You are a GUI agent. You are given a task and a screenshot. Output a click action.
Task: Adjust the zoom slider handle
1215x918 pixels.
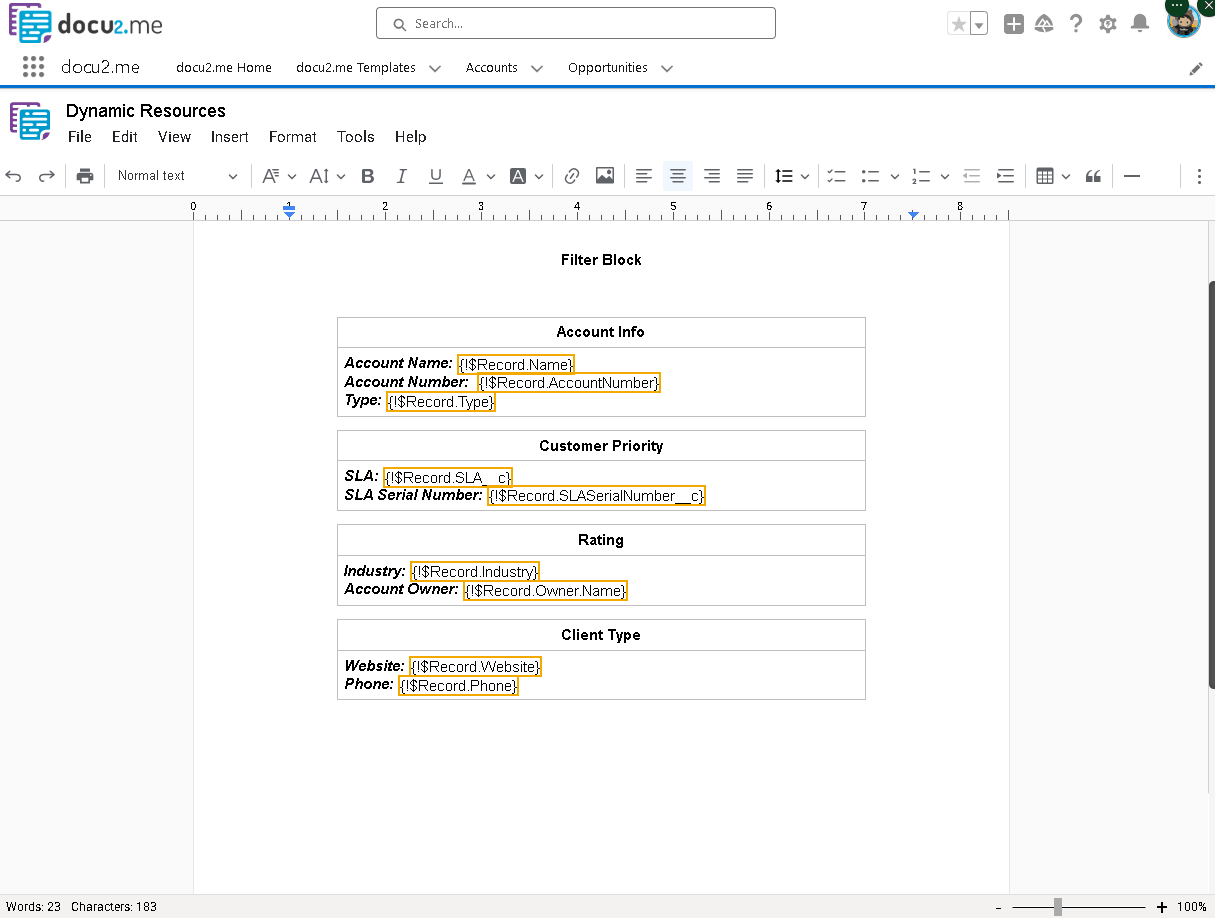pyautogui.click(x=1058, y=907)
